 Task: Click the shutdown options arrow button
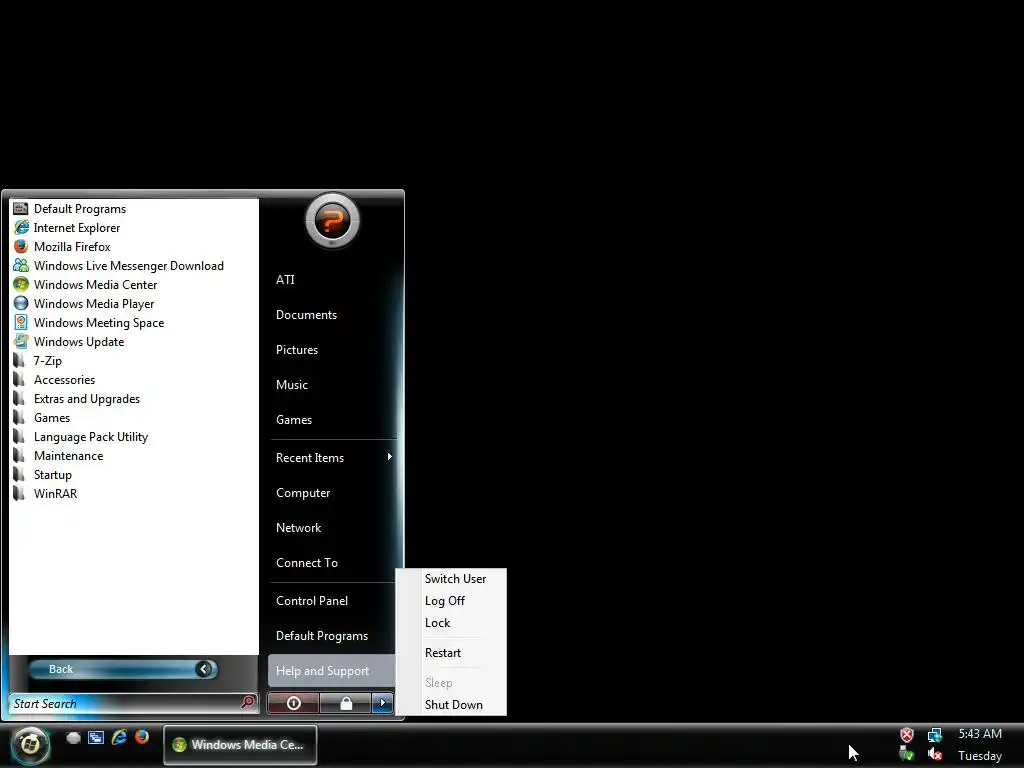[x=383, y=703]
